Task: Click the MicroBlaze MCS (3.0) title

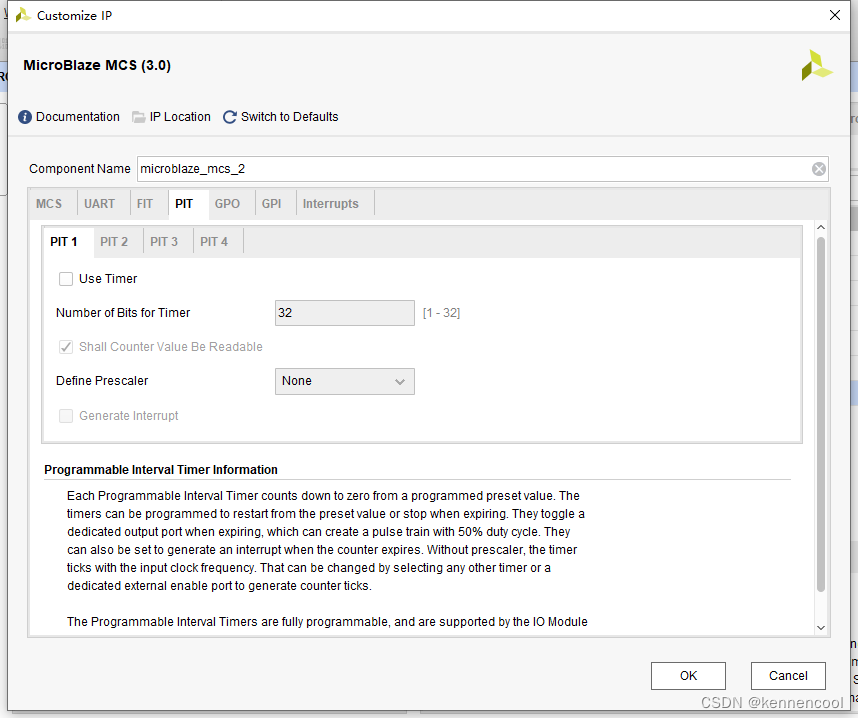Action: pos(97,66)
